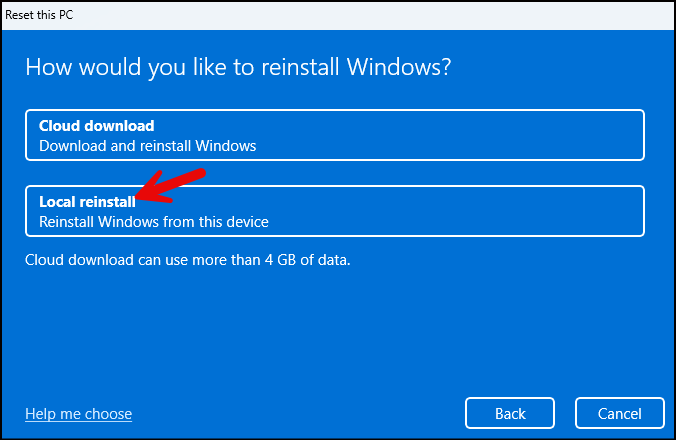The height and width of the screenshot is (440, 676).
Task: Click 'Reinstall Windows from this device' description
Action: [153, 222]
